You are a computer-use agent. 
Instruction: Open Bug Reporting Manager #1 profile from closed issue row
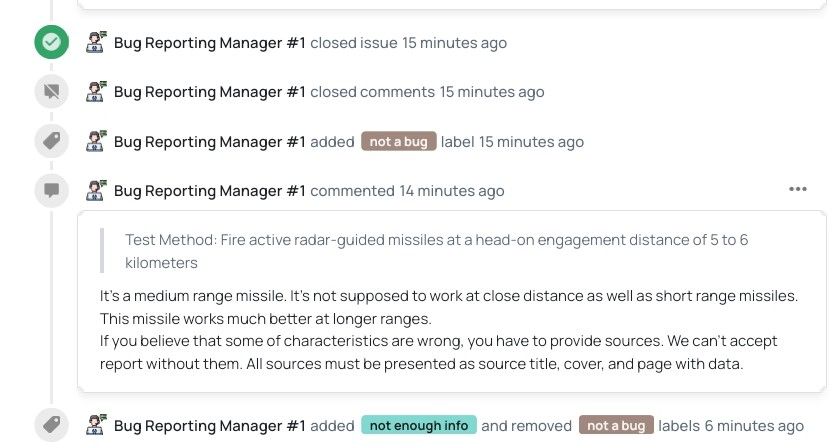[210, 43]
